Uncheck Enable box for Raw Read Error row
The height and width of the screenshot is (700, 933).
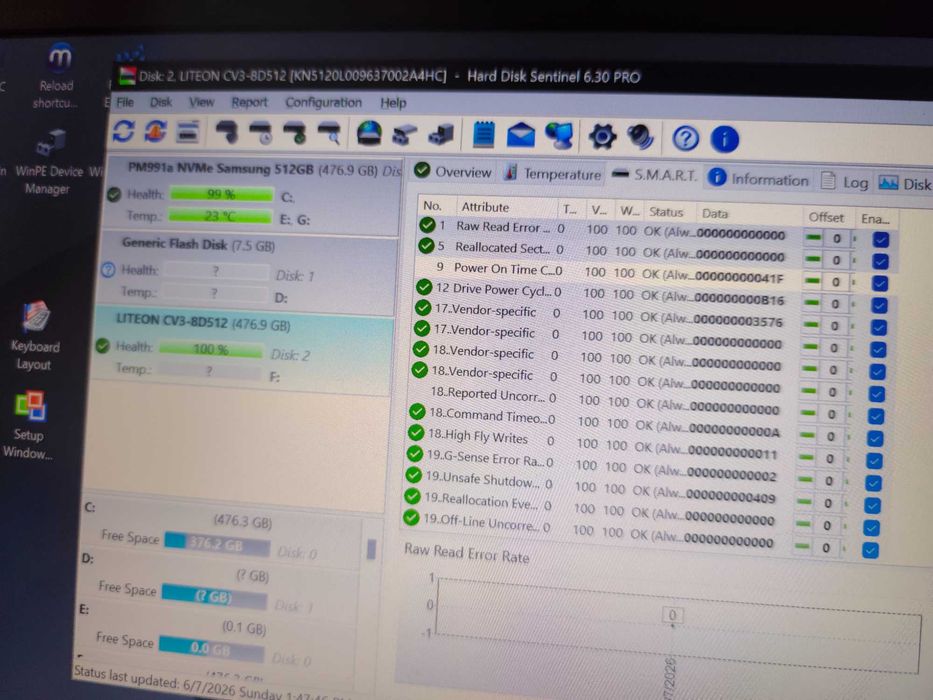(881, 239)
